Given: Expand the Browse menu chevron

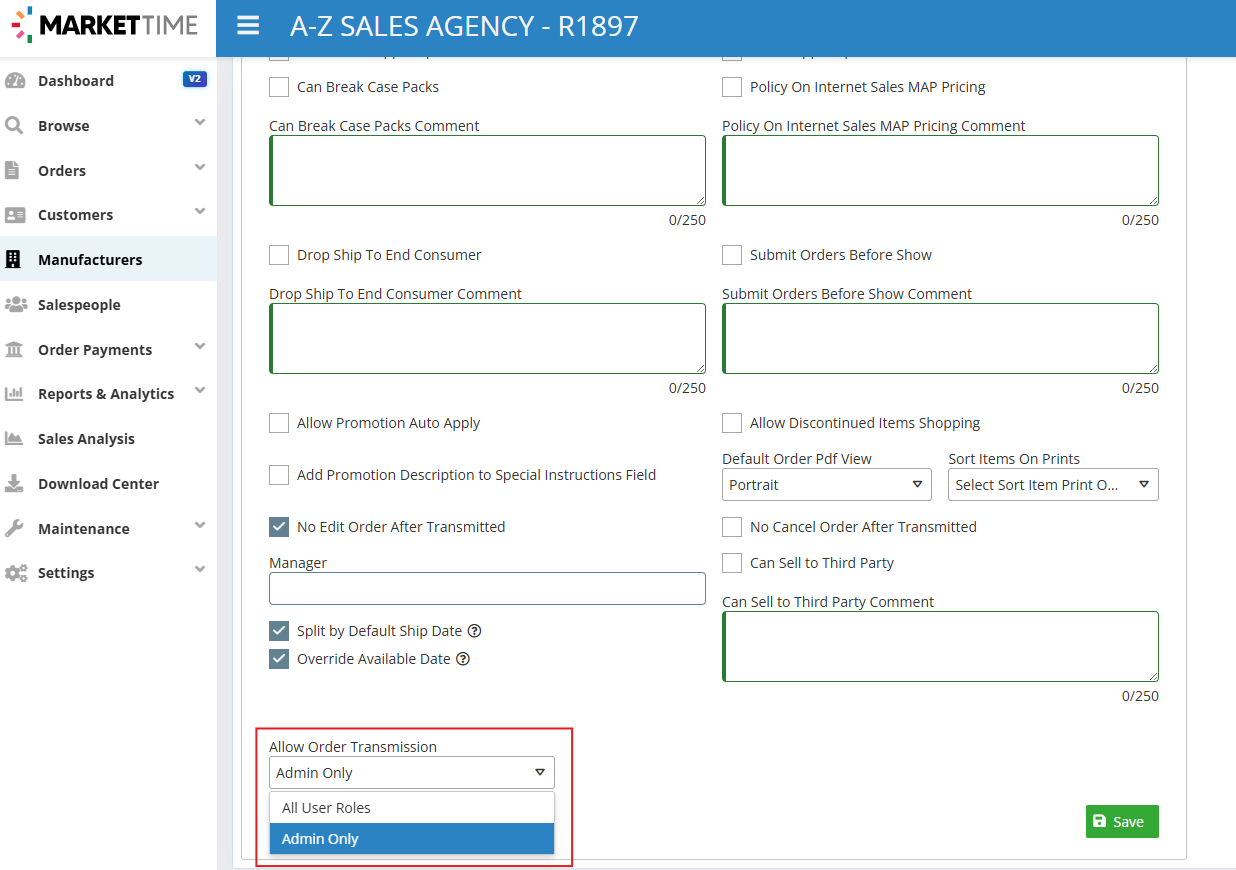Looking at the screenshot, I should pos(200,123).
